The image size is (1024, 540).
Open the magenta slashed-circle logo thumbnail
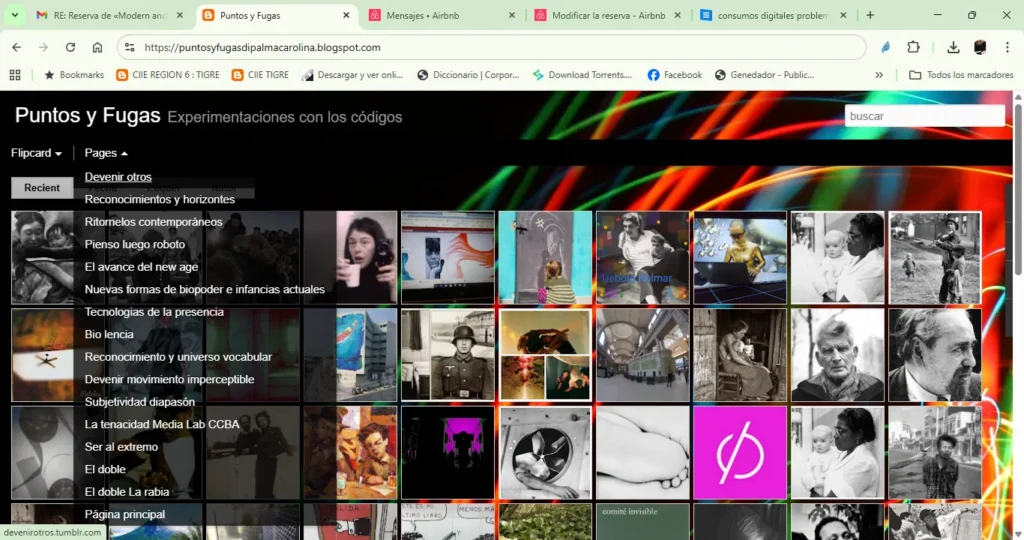(x=740, y=452)
